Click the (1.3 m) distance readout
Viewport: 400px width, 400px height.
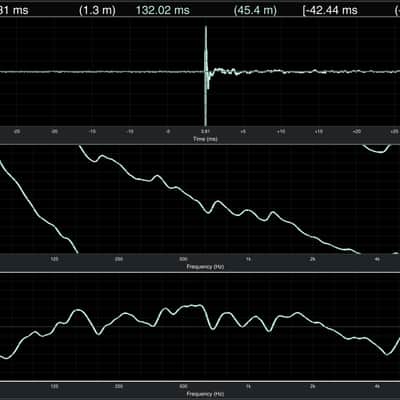[x=97, y=10]
